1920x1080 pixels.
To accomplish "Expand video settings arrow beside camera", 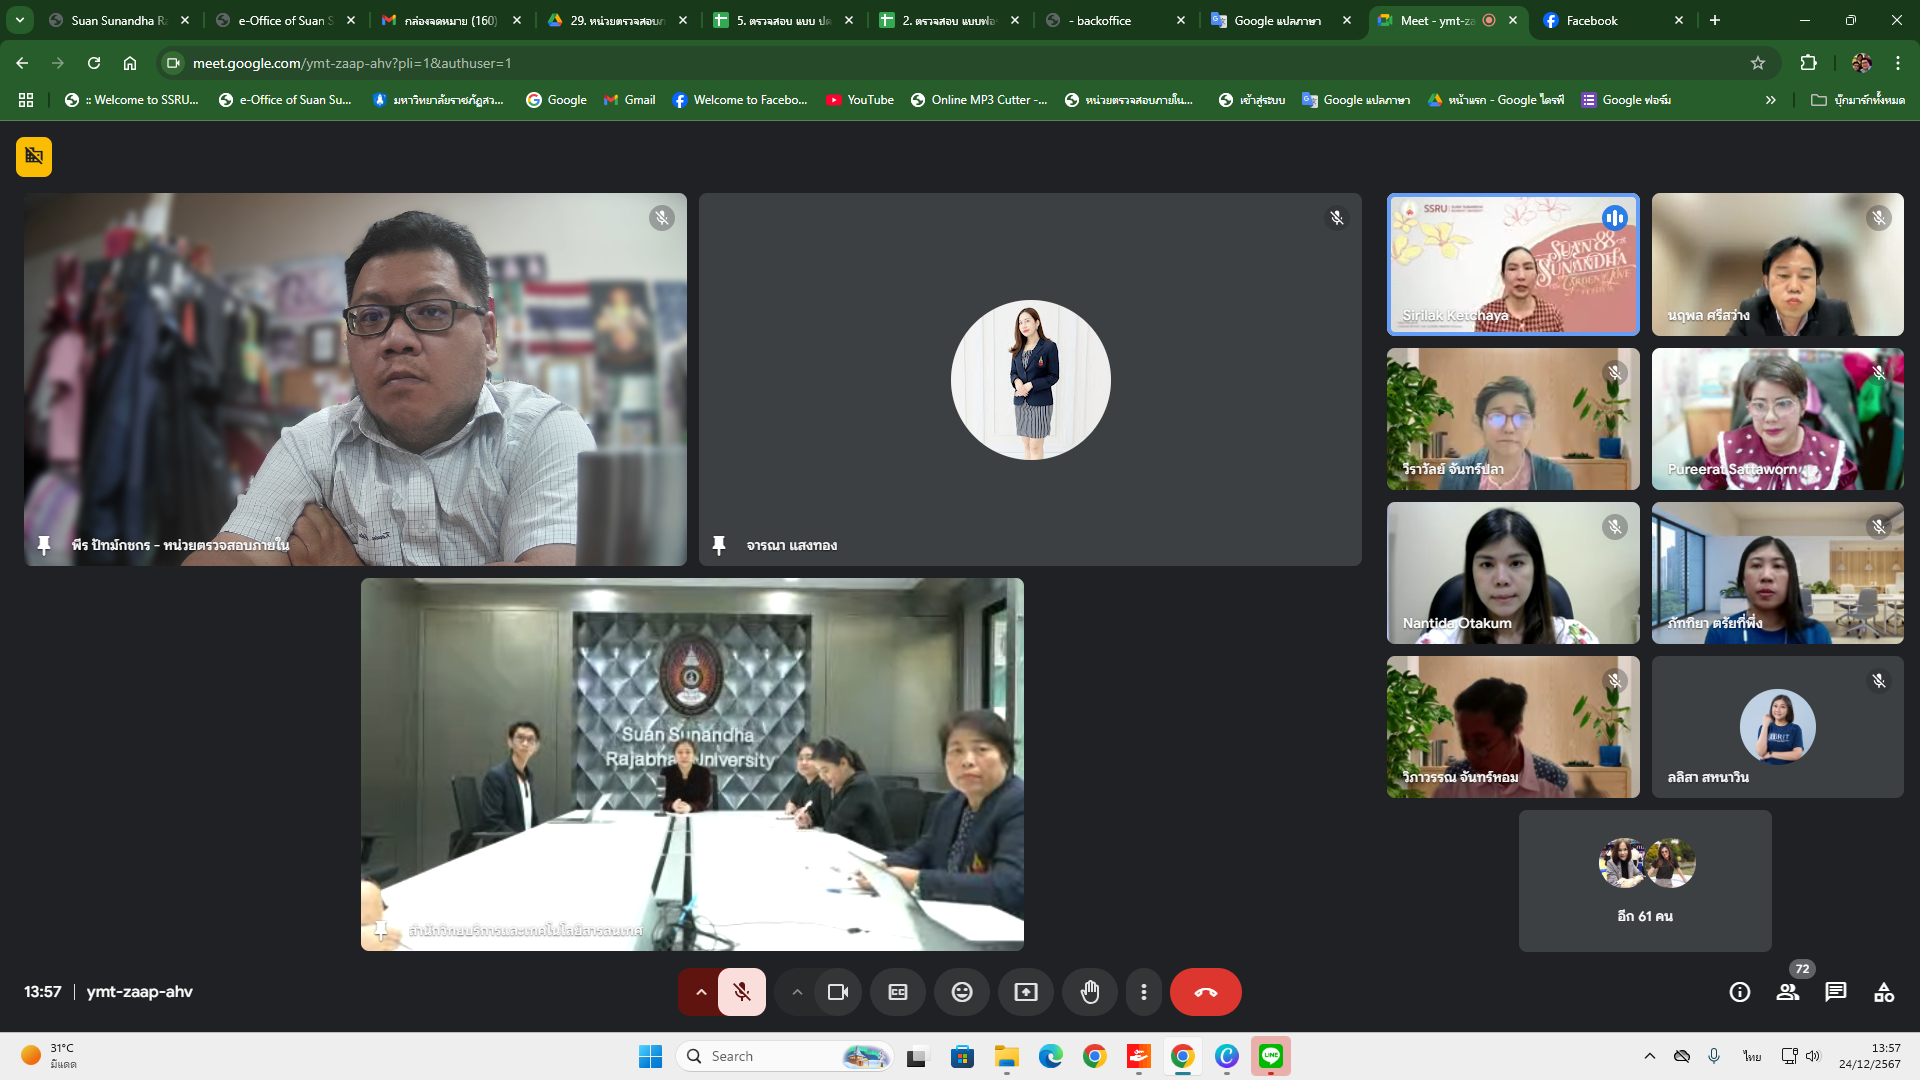I will point(797,992).
